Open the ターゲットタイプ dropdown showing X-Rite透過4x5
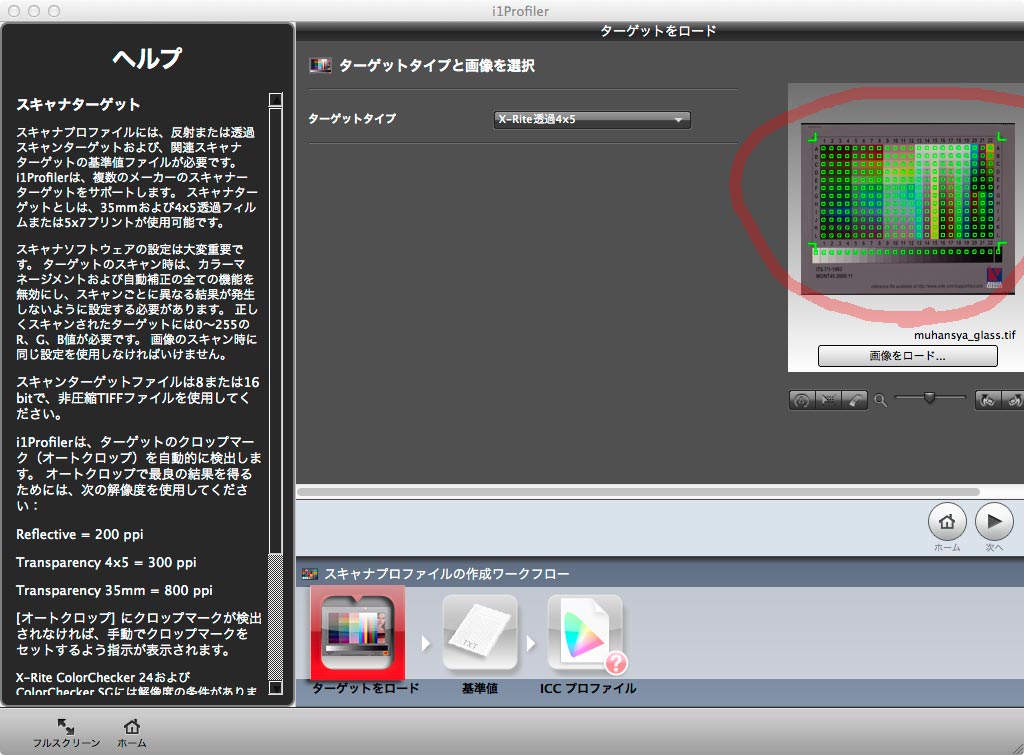This screenshot has width=1024, height=755. coord(592,120)
